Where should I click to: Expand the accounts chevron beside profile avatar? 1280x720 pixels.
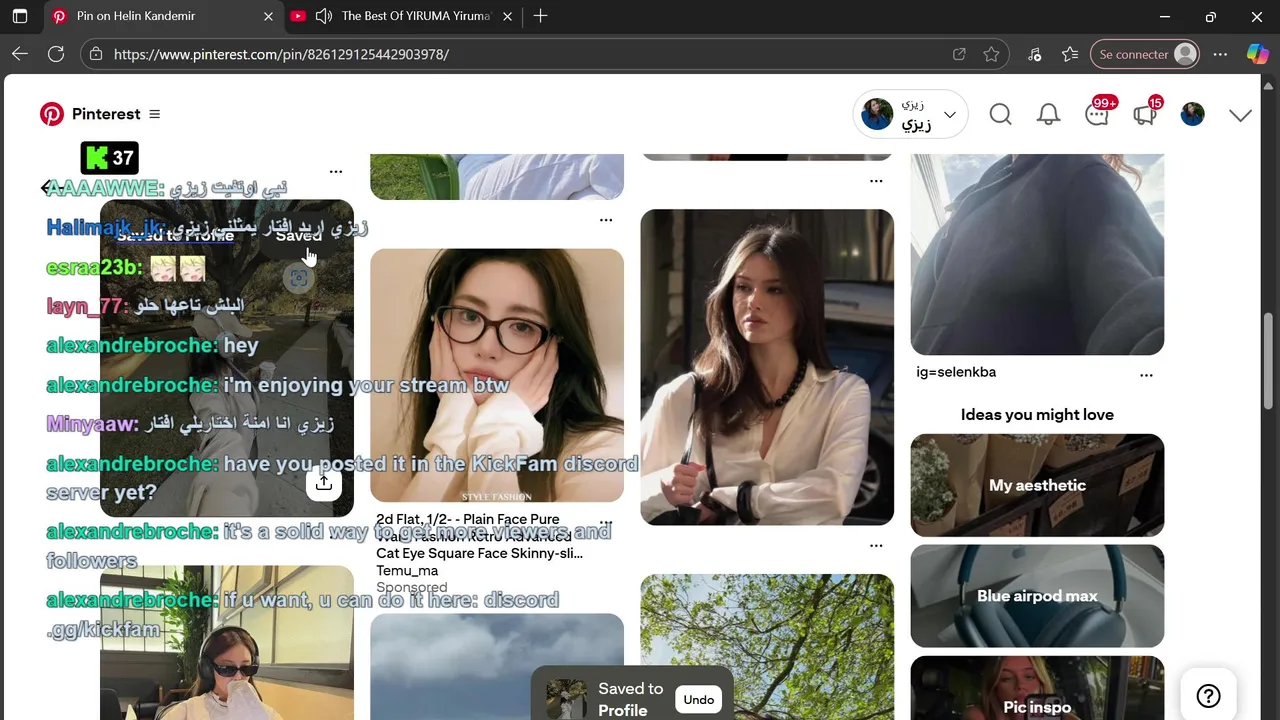[1240, 115]
